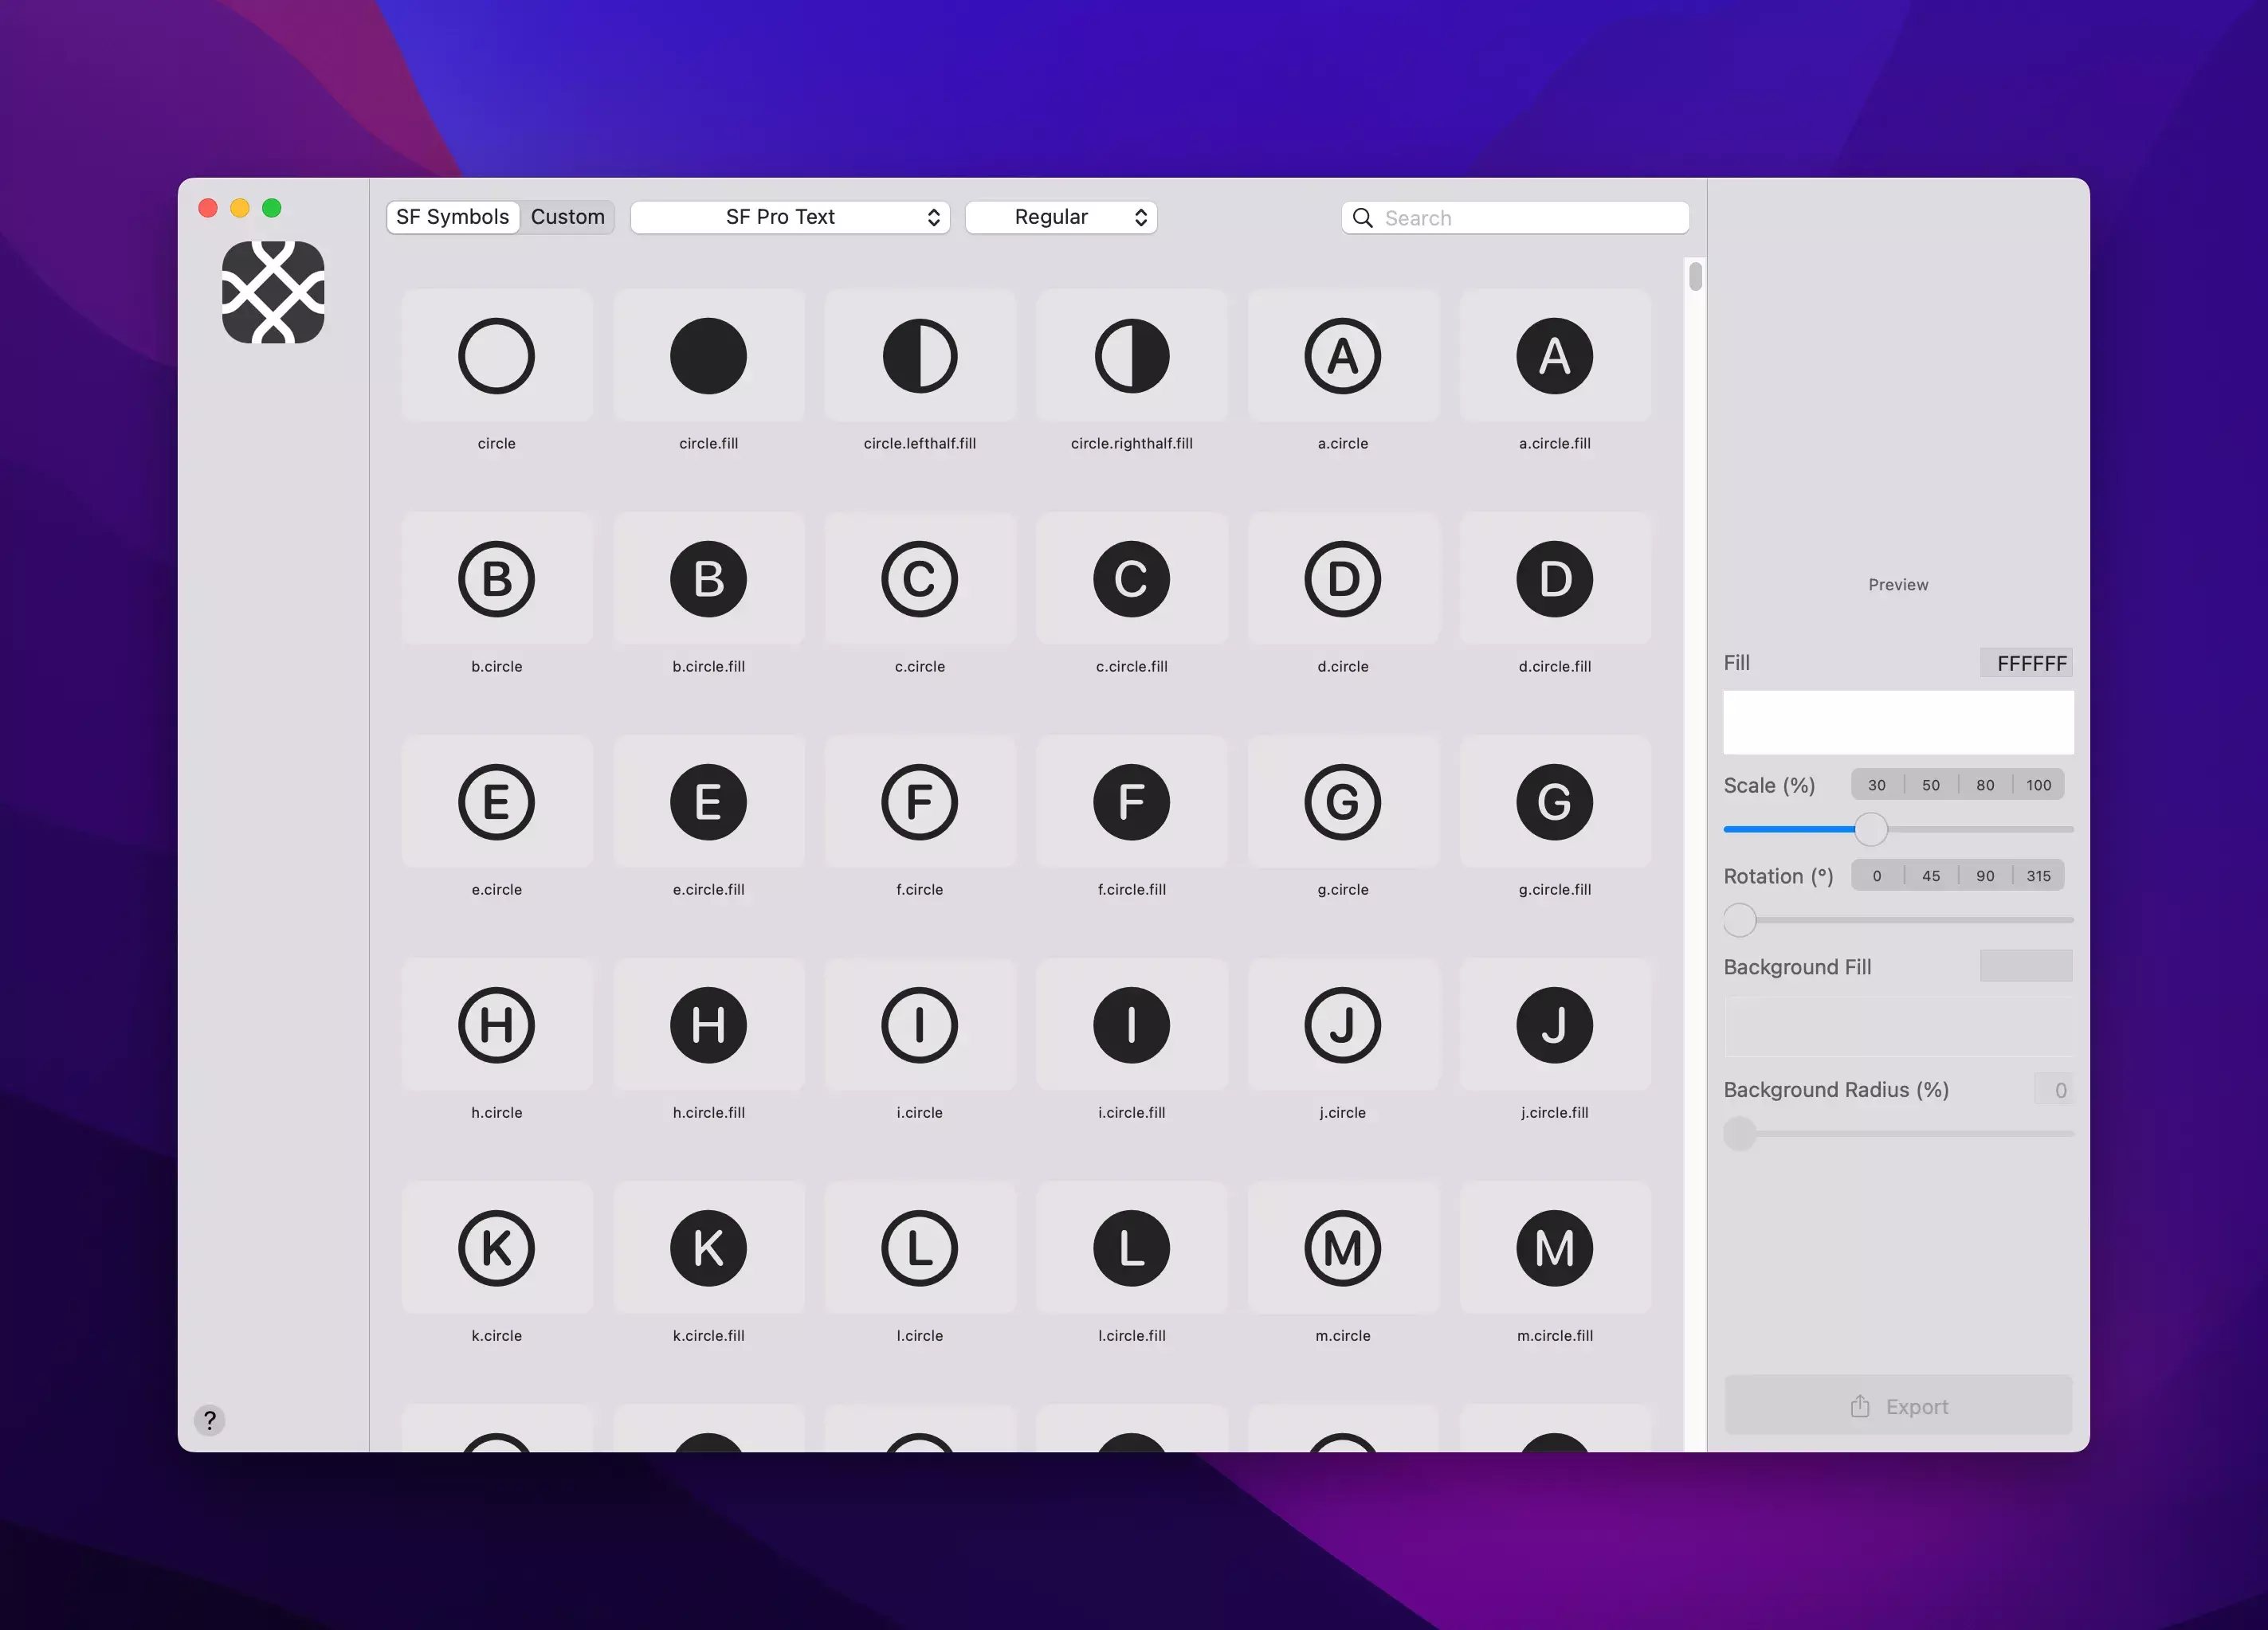
Task: Select the circle.lefthalf.fill symbol
Action: 919,356
